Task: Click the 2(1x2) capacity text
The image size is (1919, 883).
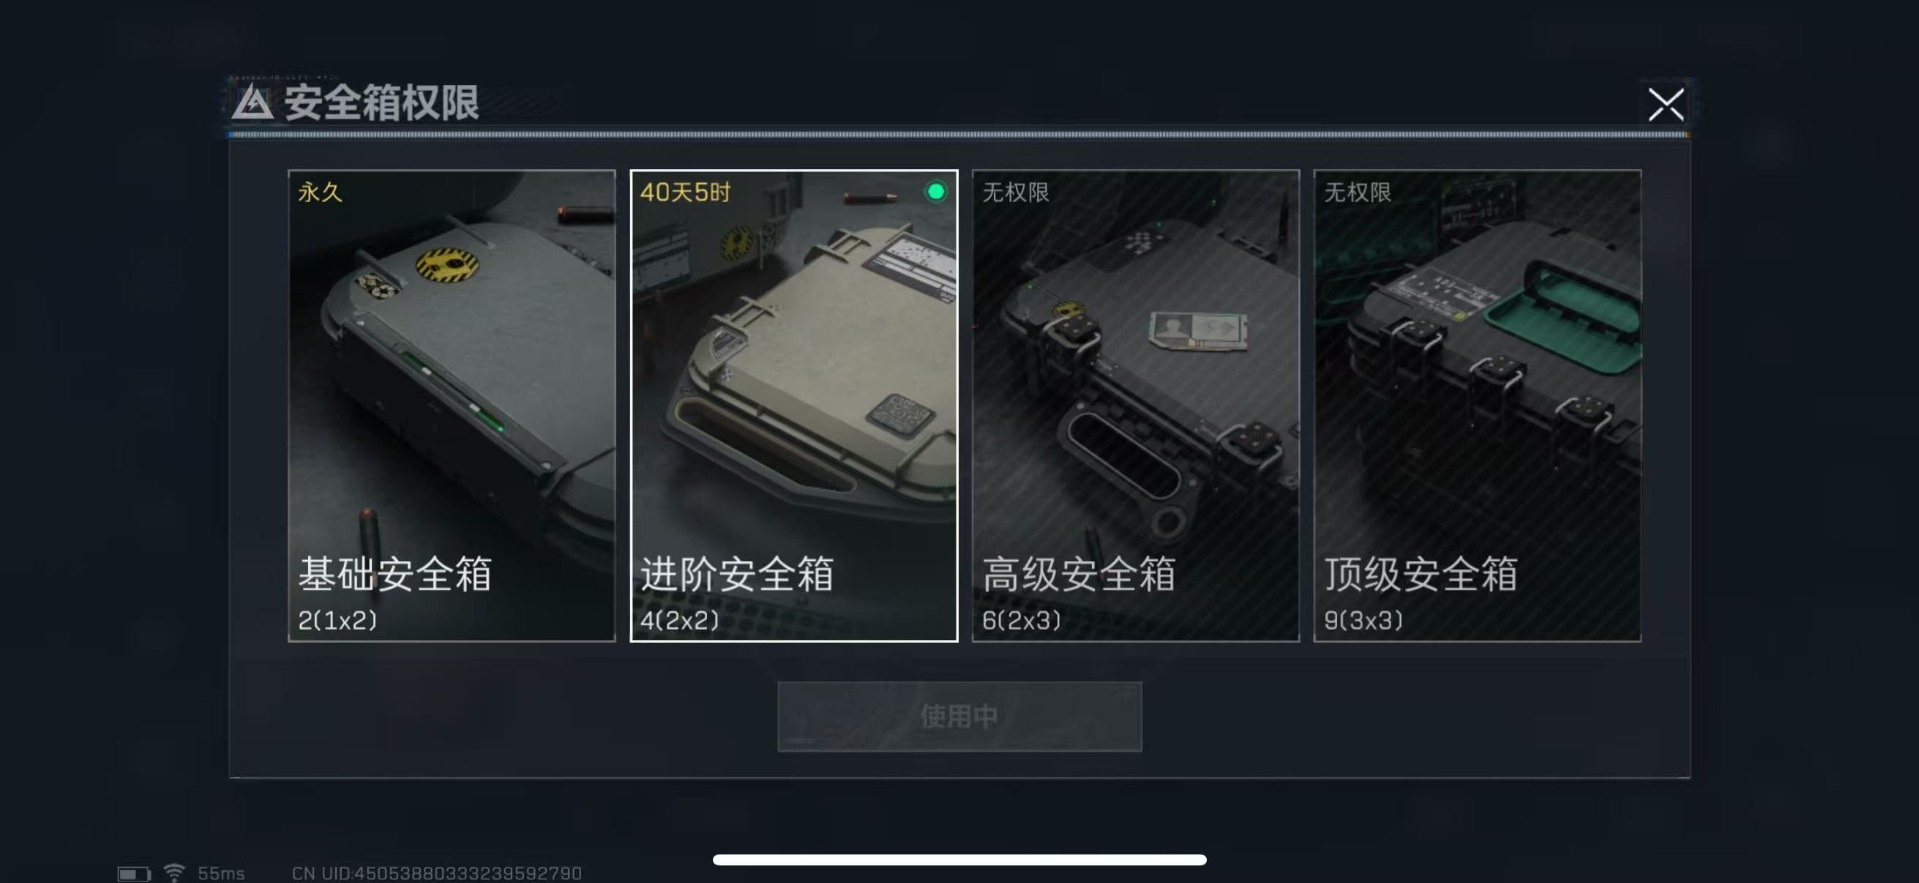Action: [x=338, y=620]
